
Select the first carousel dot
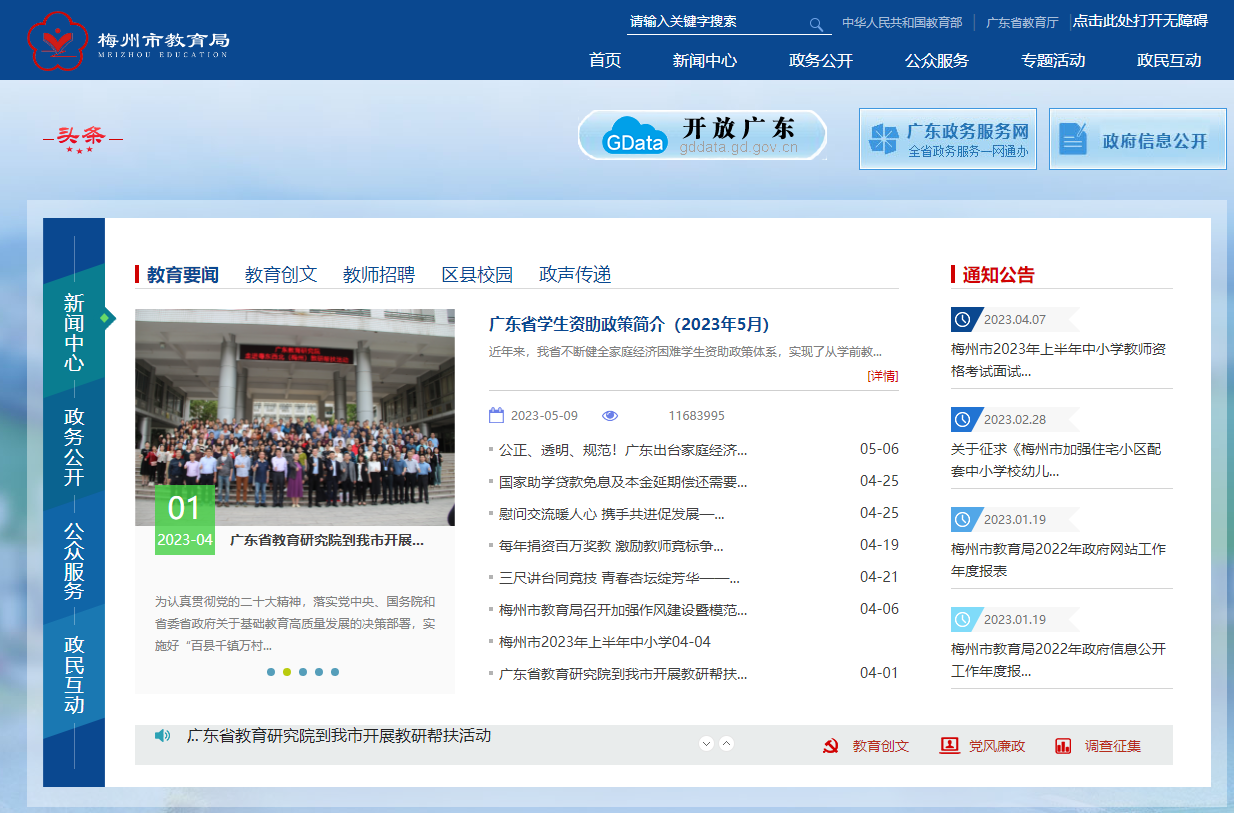pyautogui.click(x=271, y=672)
